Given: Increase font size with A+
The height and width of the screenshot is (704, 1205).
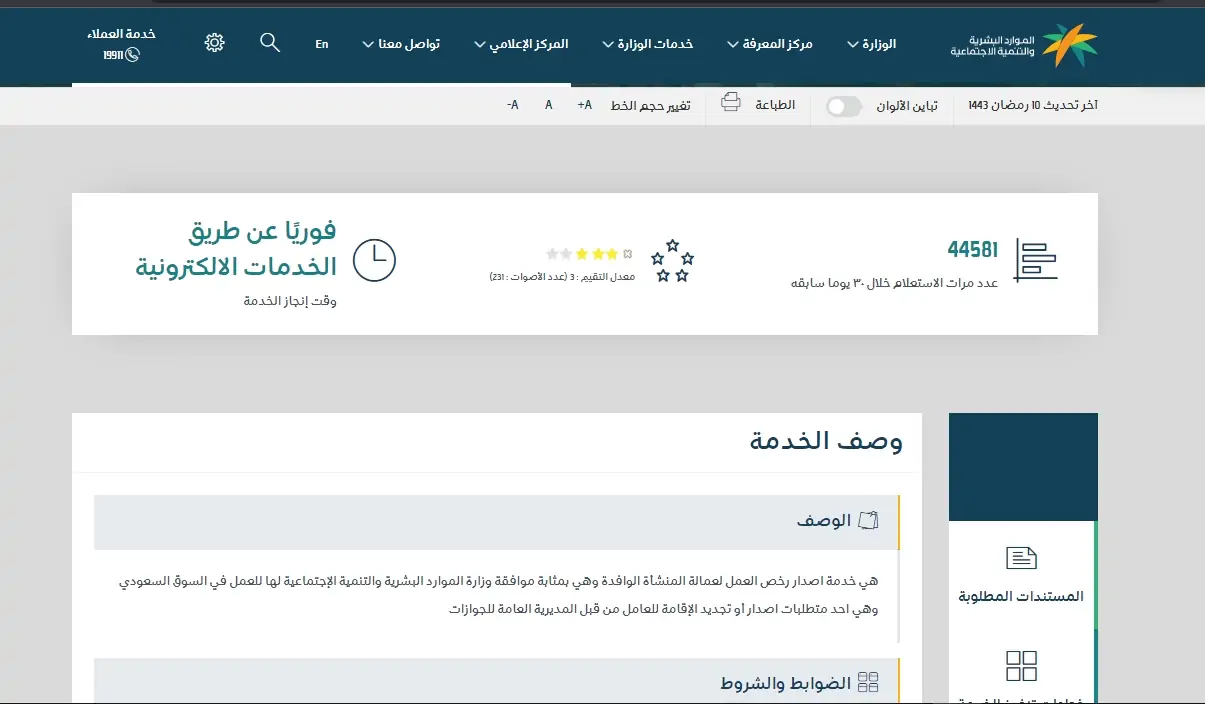Looking at the screenshot, I should (585, 105).
